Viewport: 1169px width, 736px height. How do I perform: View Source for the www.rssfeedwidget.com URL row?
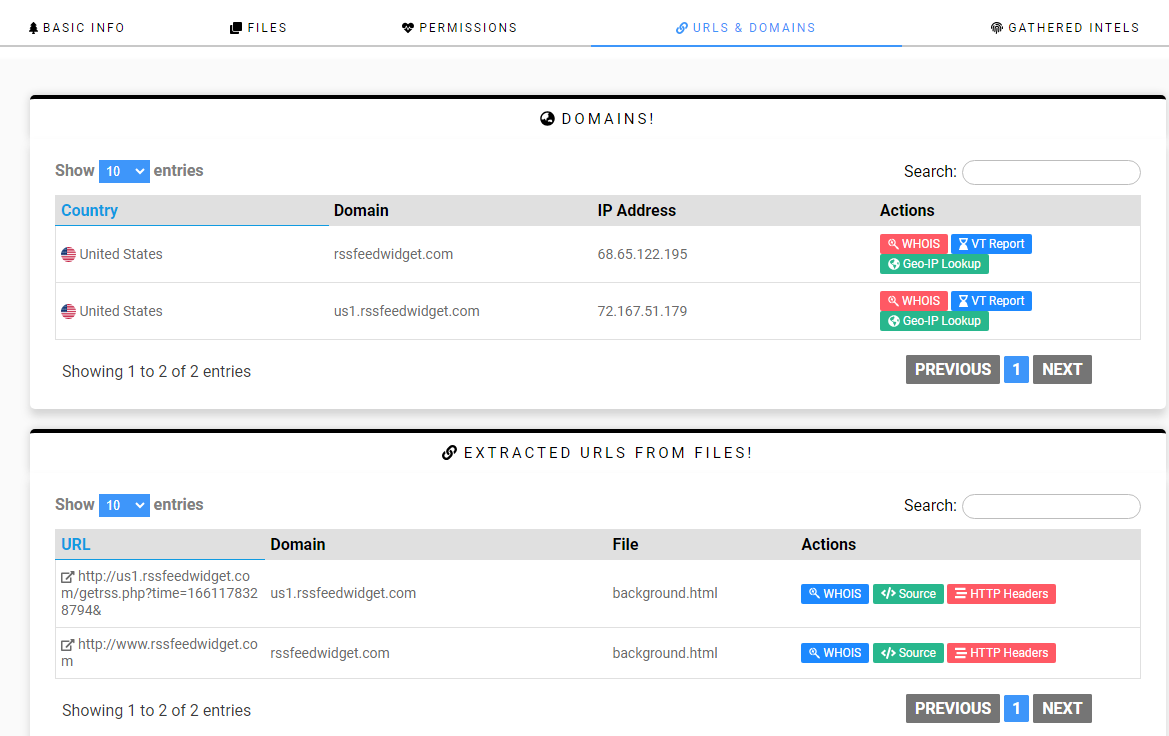point(908,652)
